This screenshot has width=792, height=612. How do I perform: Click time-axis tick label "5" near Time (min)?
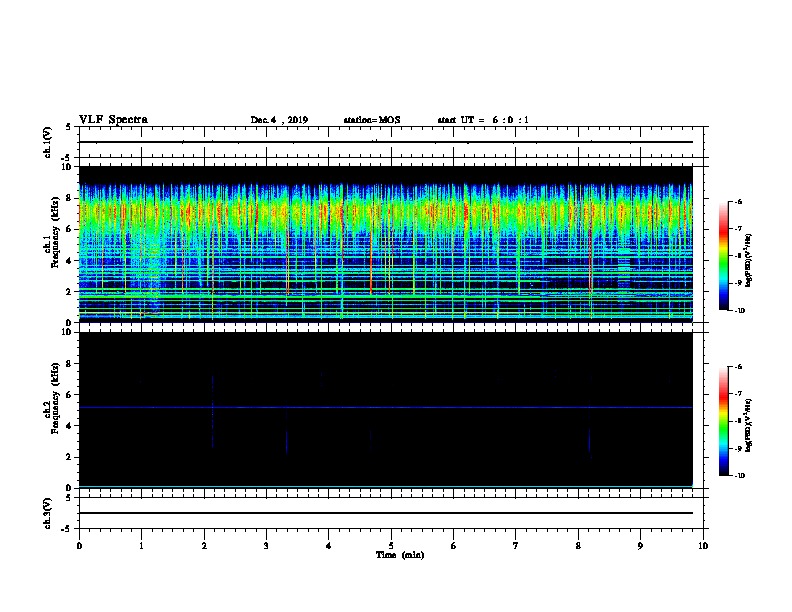pos(391,546)
